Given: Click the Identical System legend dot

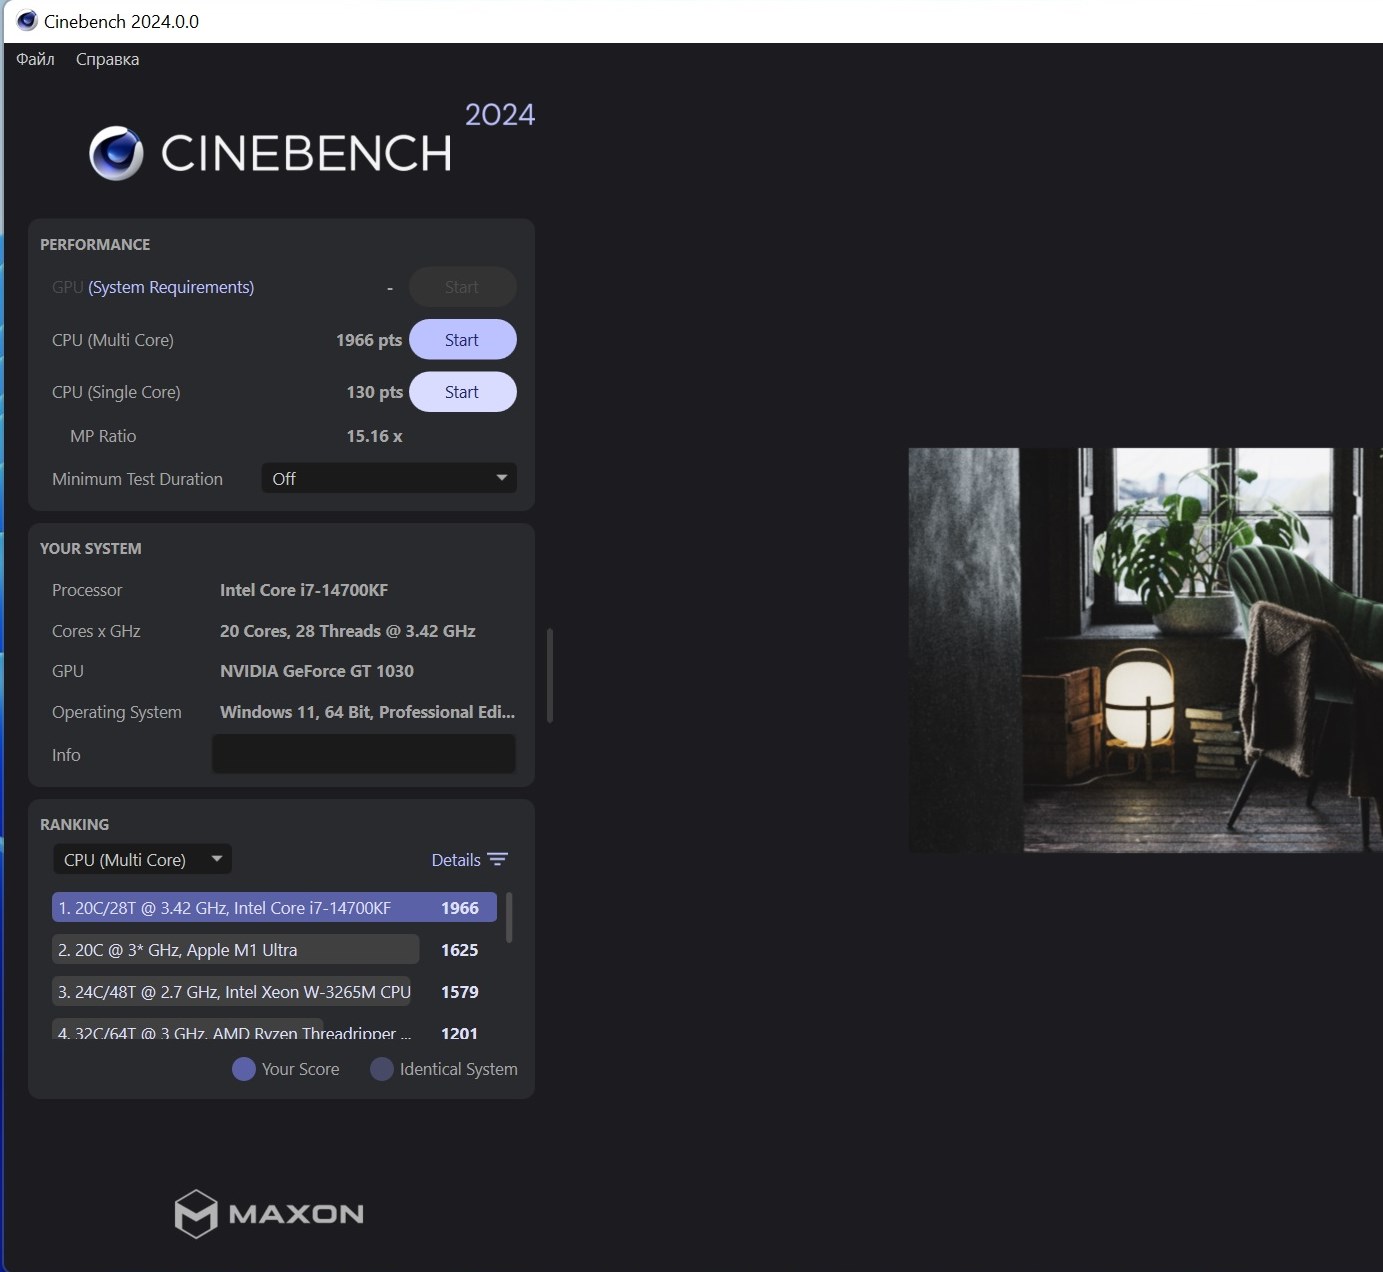Looking at the screenshot, I should tap(382, 1069).
